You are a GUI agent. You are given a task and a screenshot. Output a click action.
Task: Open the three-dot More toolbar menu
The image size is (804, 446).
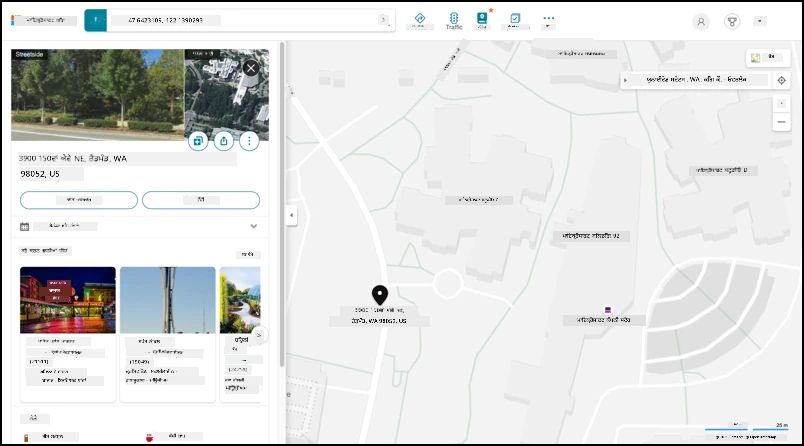pyautogui.click(x=548, y=20)
